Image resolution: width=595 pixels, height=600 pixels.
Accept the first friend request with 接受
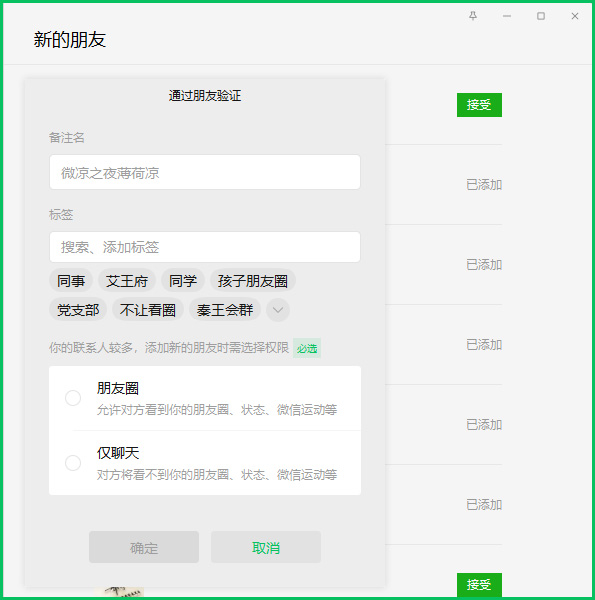(479, 105)
